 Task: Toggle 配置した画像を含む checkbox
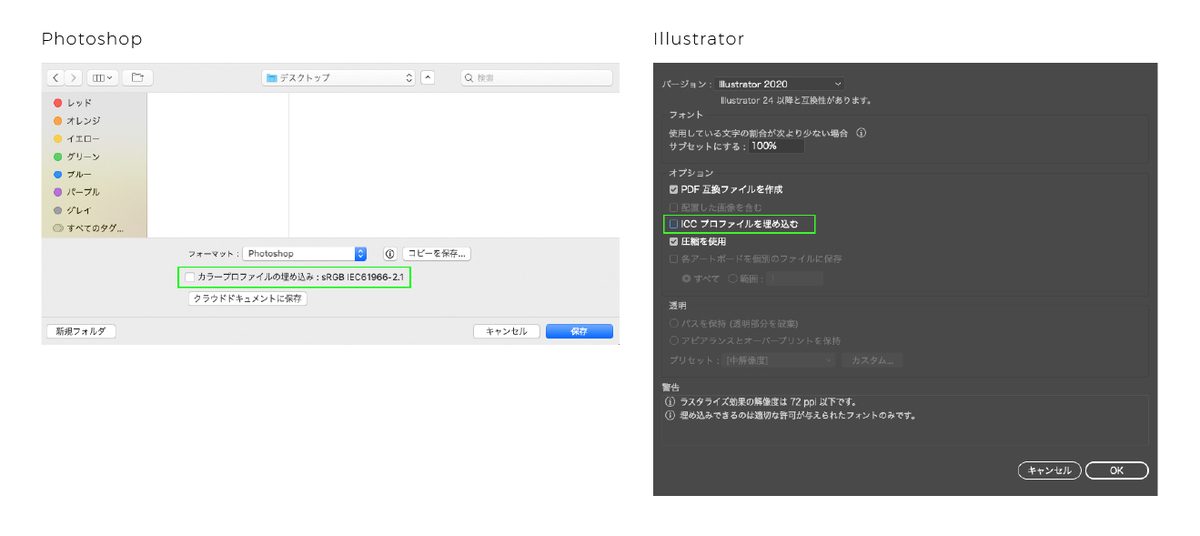click(x=674, y=207)
